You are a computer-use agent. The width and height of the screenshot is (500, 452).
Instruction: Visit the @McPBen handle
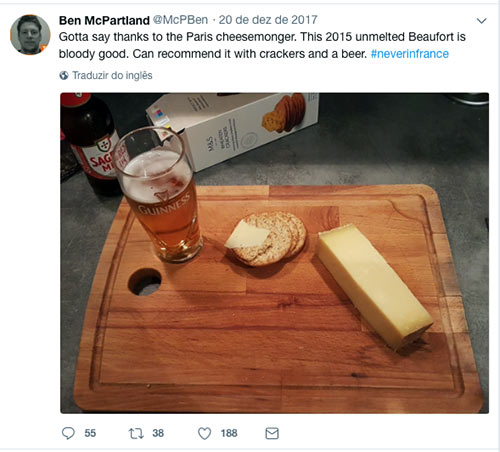180,20
